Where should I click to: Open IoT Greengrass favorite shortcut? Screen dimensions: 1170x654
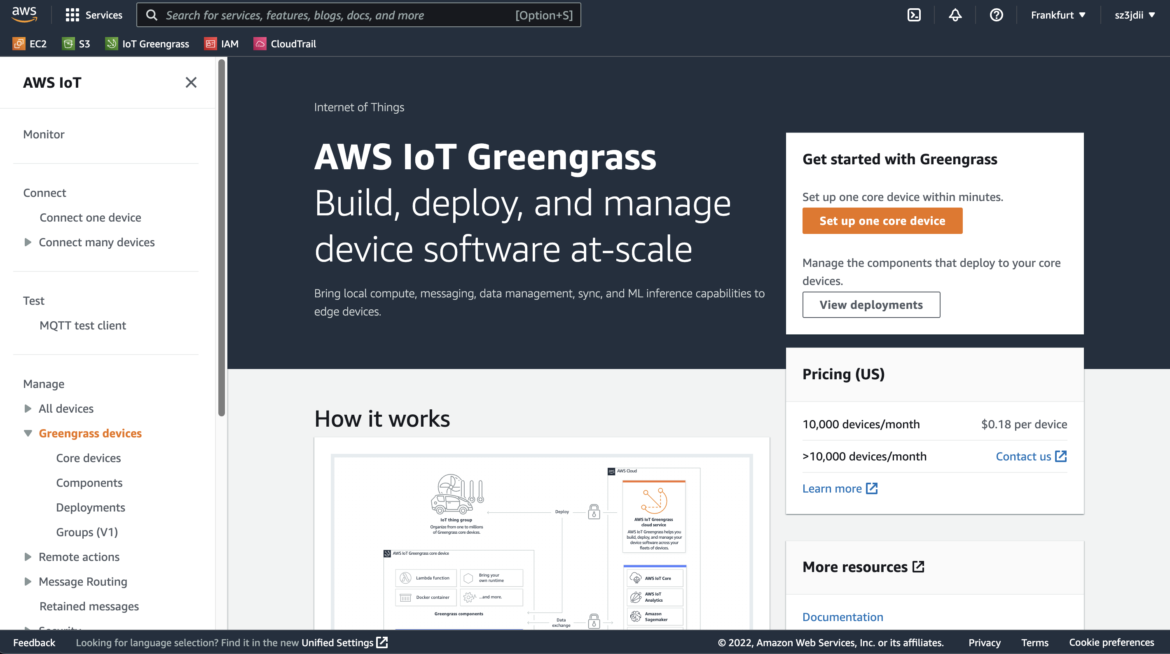pos(147,43)
